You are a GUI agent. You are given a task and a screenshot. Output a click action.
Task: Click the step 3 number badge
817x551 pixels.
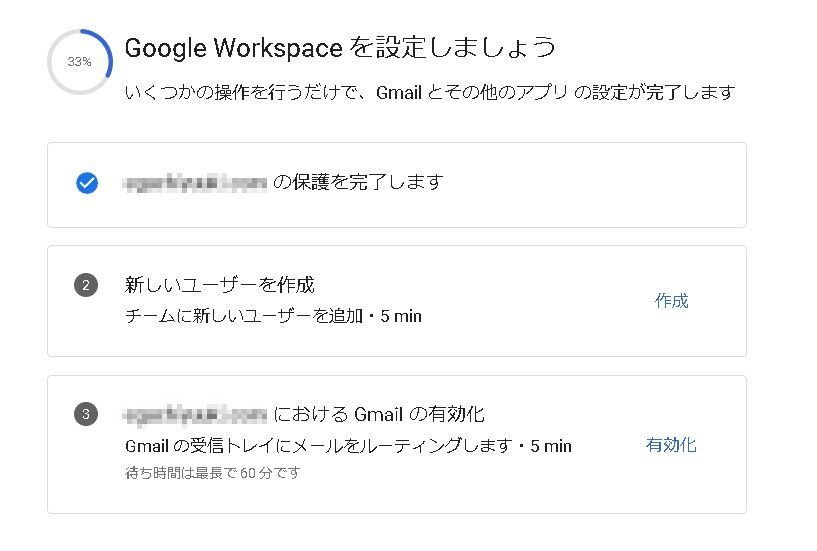coord(86,414)
